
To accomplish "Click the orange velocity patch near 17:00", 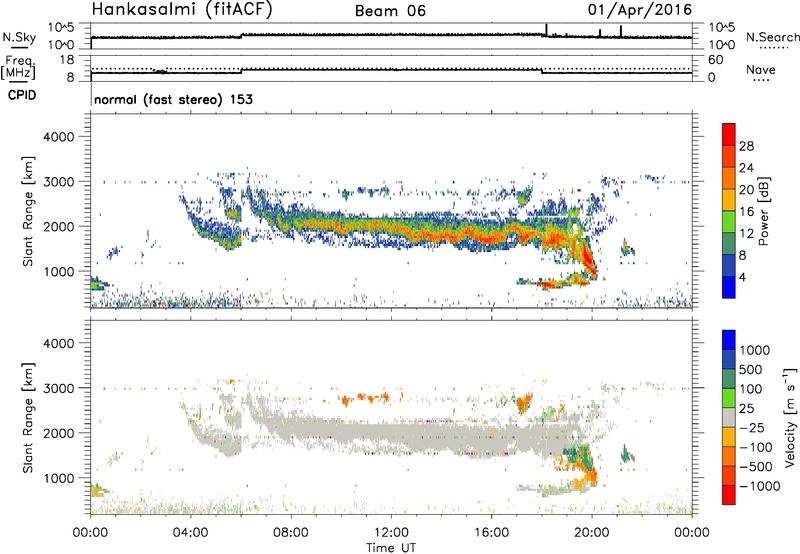I will [524, 402].
